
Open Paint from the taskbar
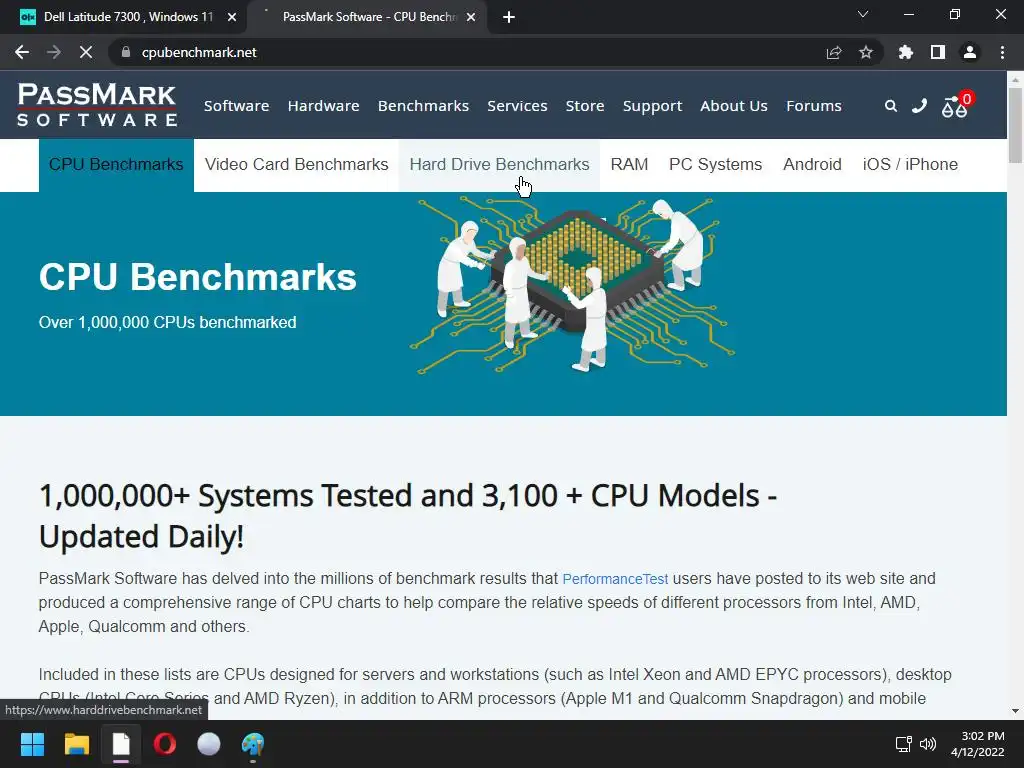[253, 744]
